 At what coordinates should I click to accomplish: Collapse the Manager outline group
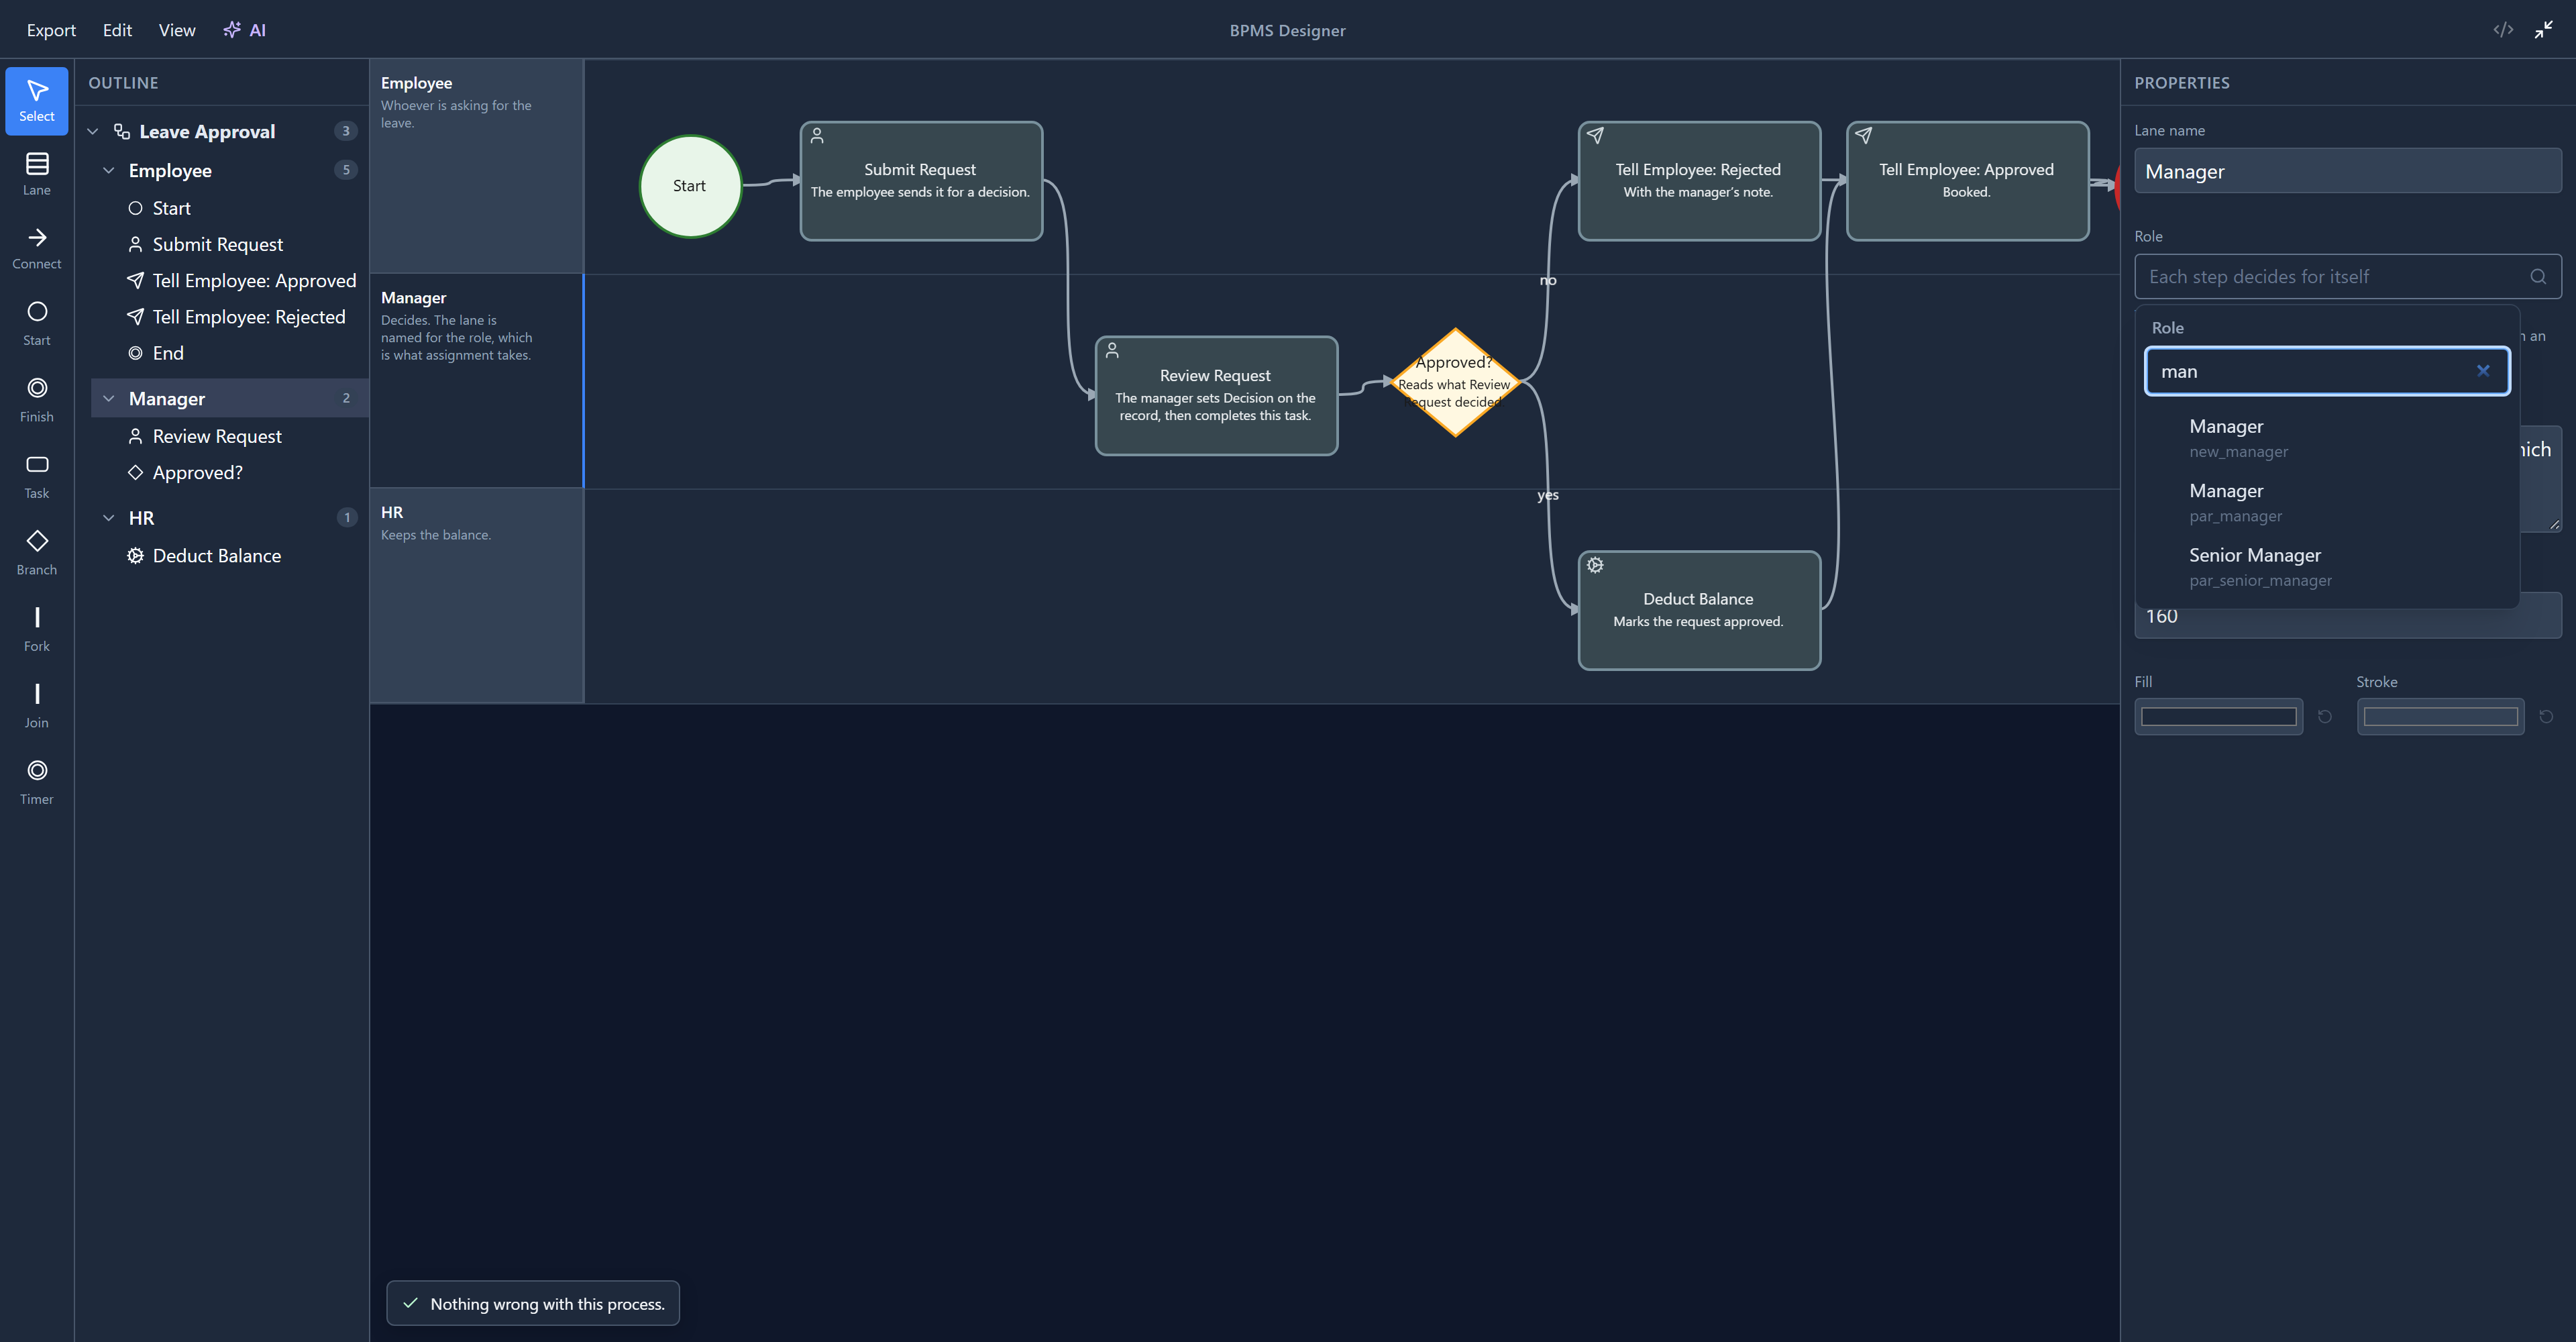109,398
